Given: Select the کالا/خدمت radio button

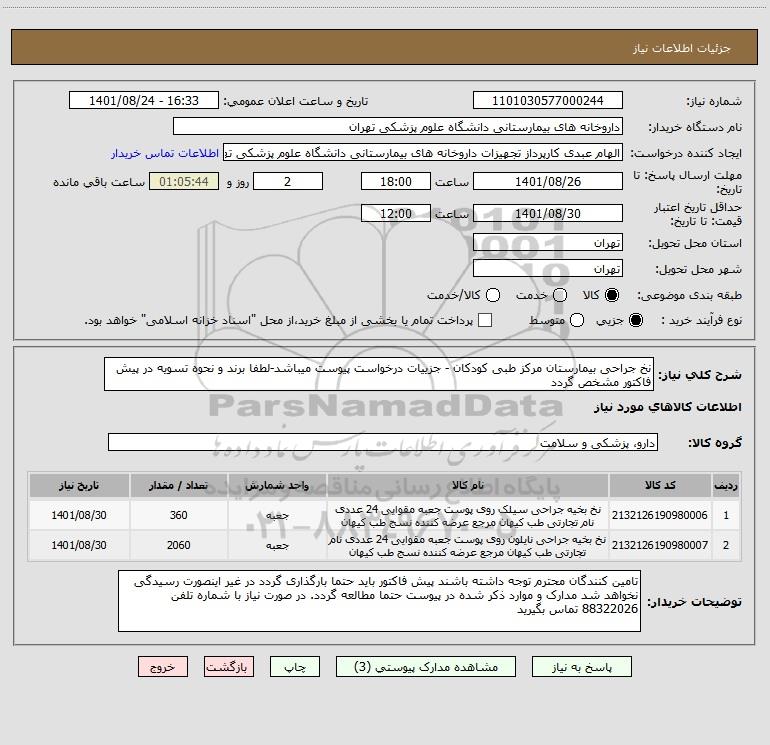Looking at the screenshot, I should 493,295.
